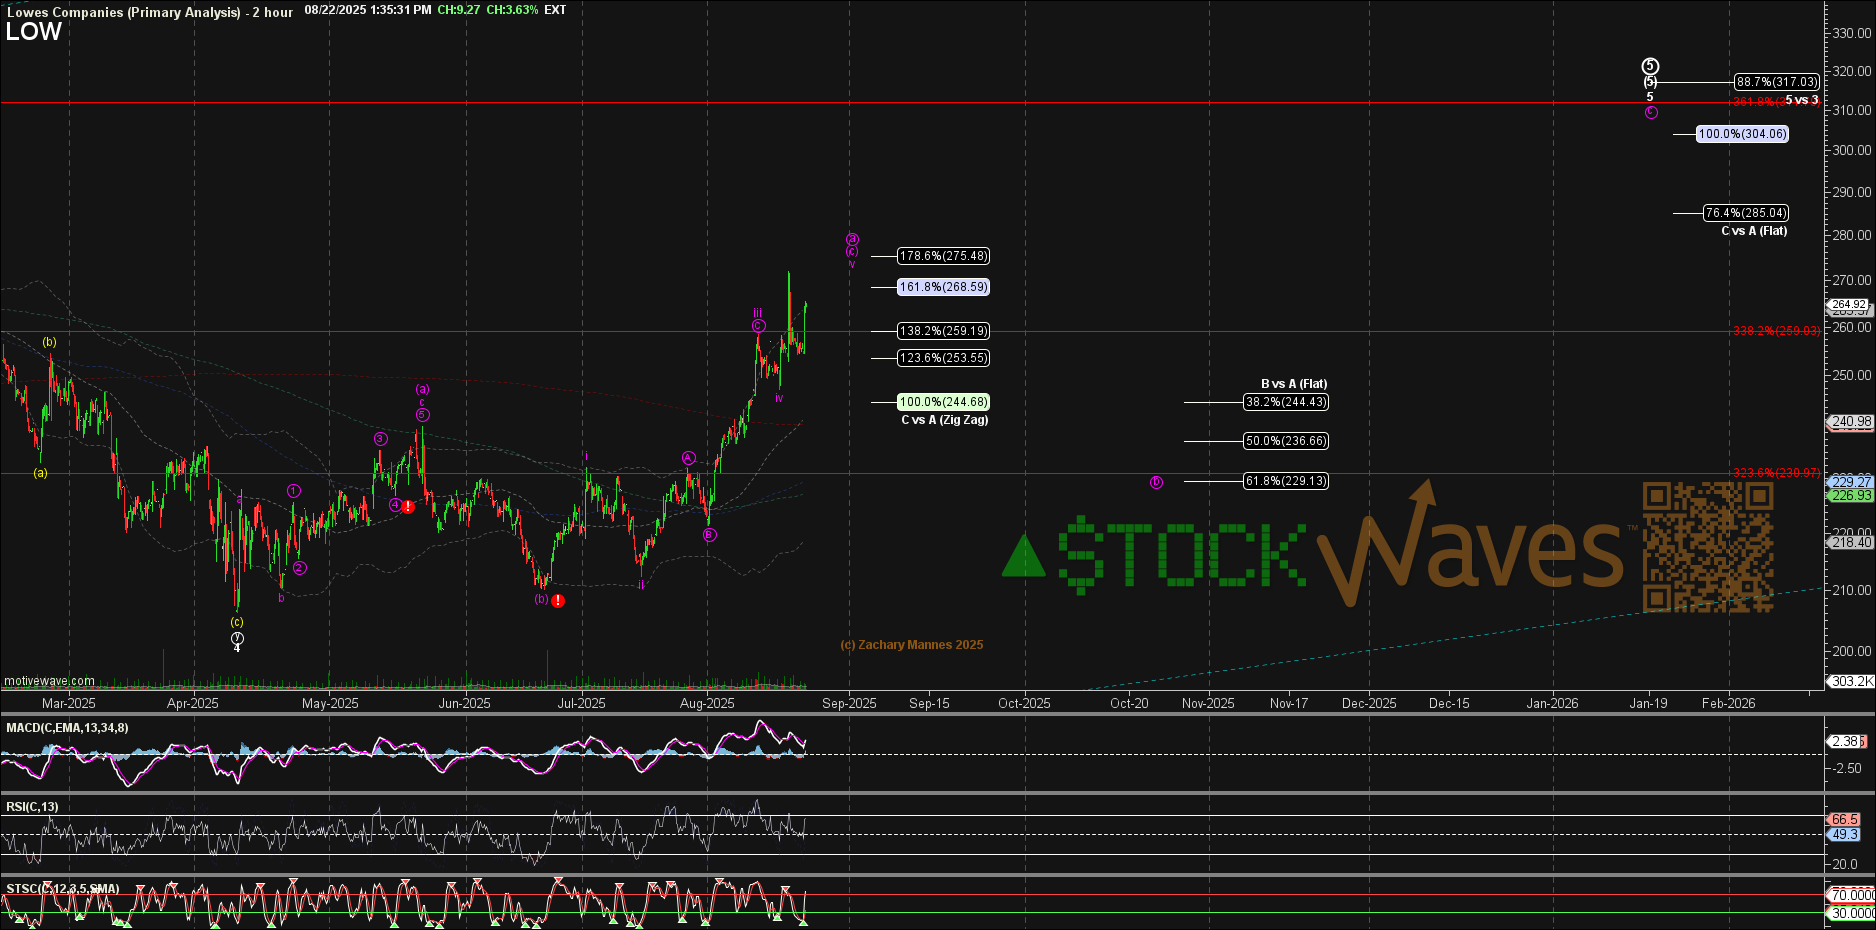The height and width of the screenshot is (930, 1876).
Task: Click the red alert icon beside circled 4 label
Action: [408, 507]
